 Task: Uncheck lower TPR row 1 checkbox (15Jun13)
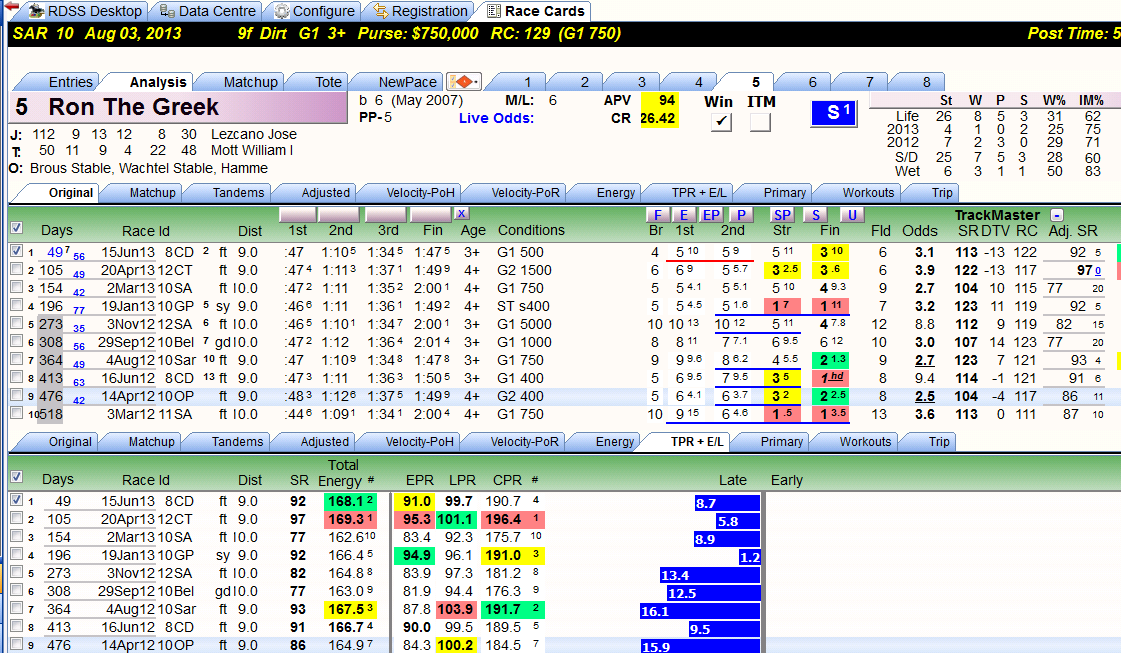click(x=16, y=500)
